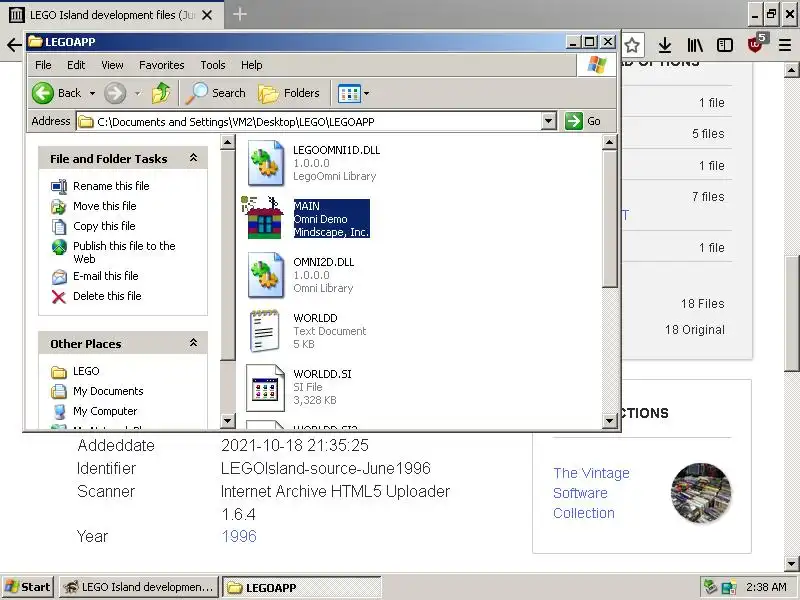Screen dimensions: 800x600
Task: Open the Favorites menu
Action: click(162, 65)
